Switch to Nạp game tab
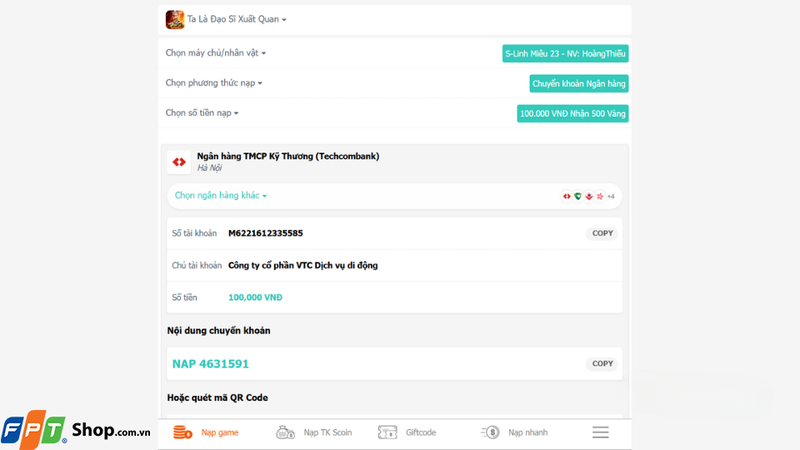800x450 pixels. [x=206, y=433]
